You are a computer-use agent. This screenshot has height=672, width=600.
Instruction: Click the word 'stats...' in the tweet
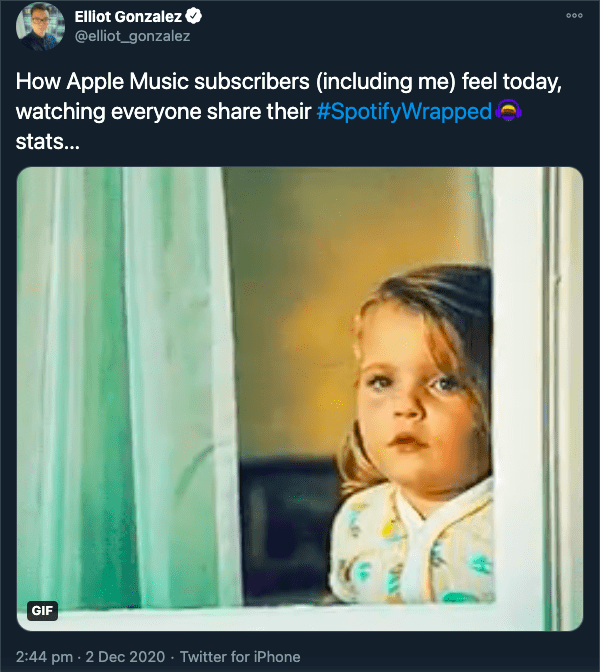(48, 142)
